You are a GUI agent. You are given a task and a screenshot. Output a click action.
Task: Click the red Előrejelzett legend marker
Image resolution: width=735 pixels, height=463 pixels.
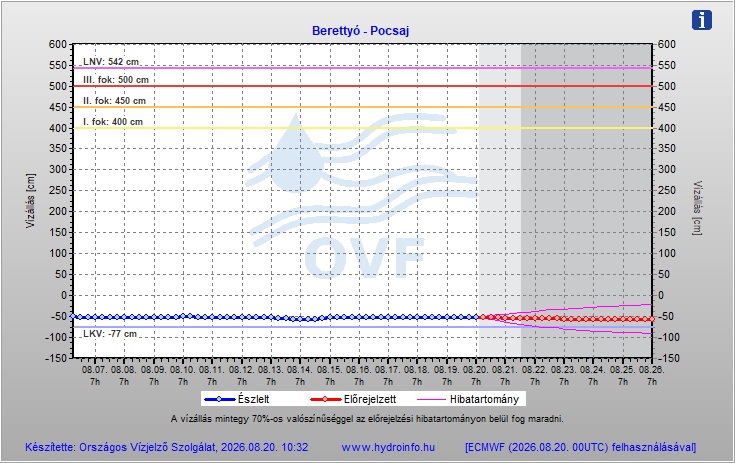point(325,399)
